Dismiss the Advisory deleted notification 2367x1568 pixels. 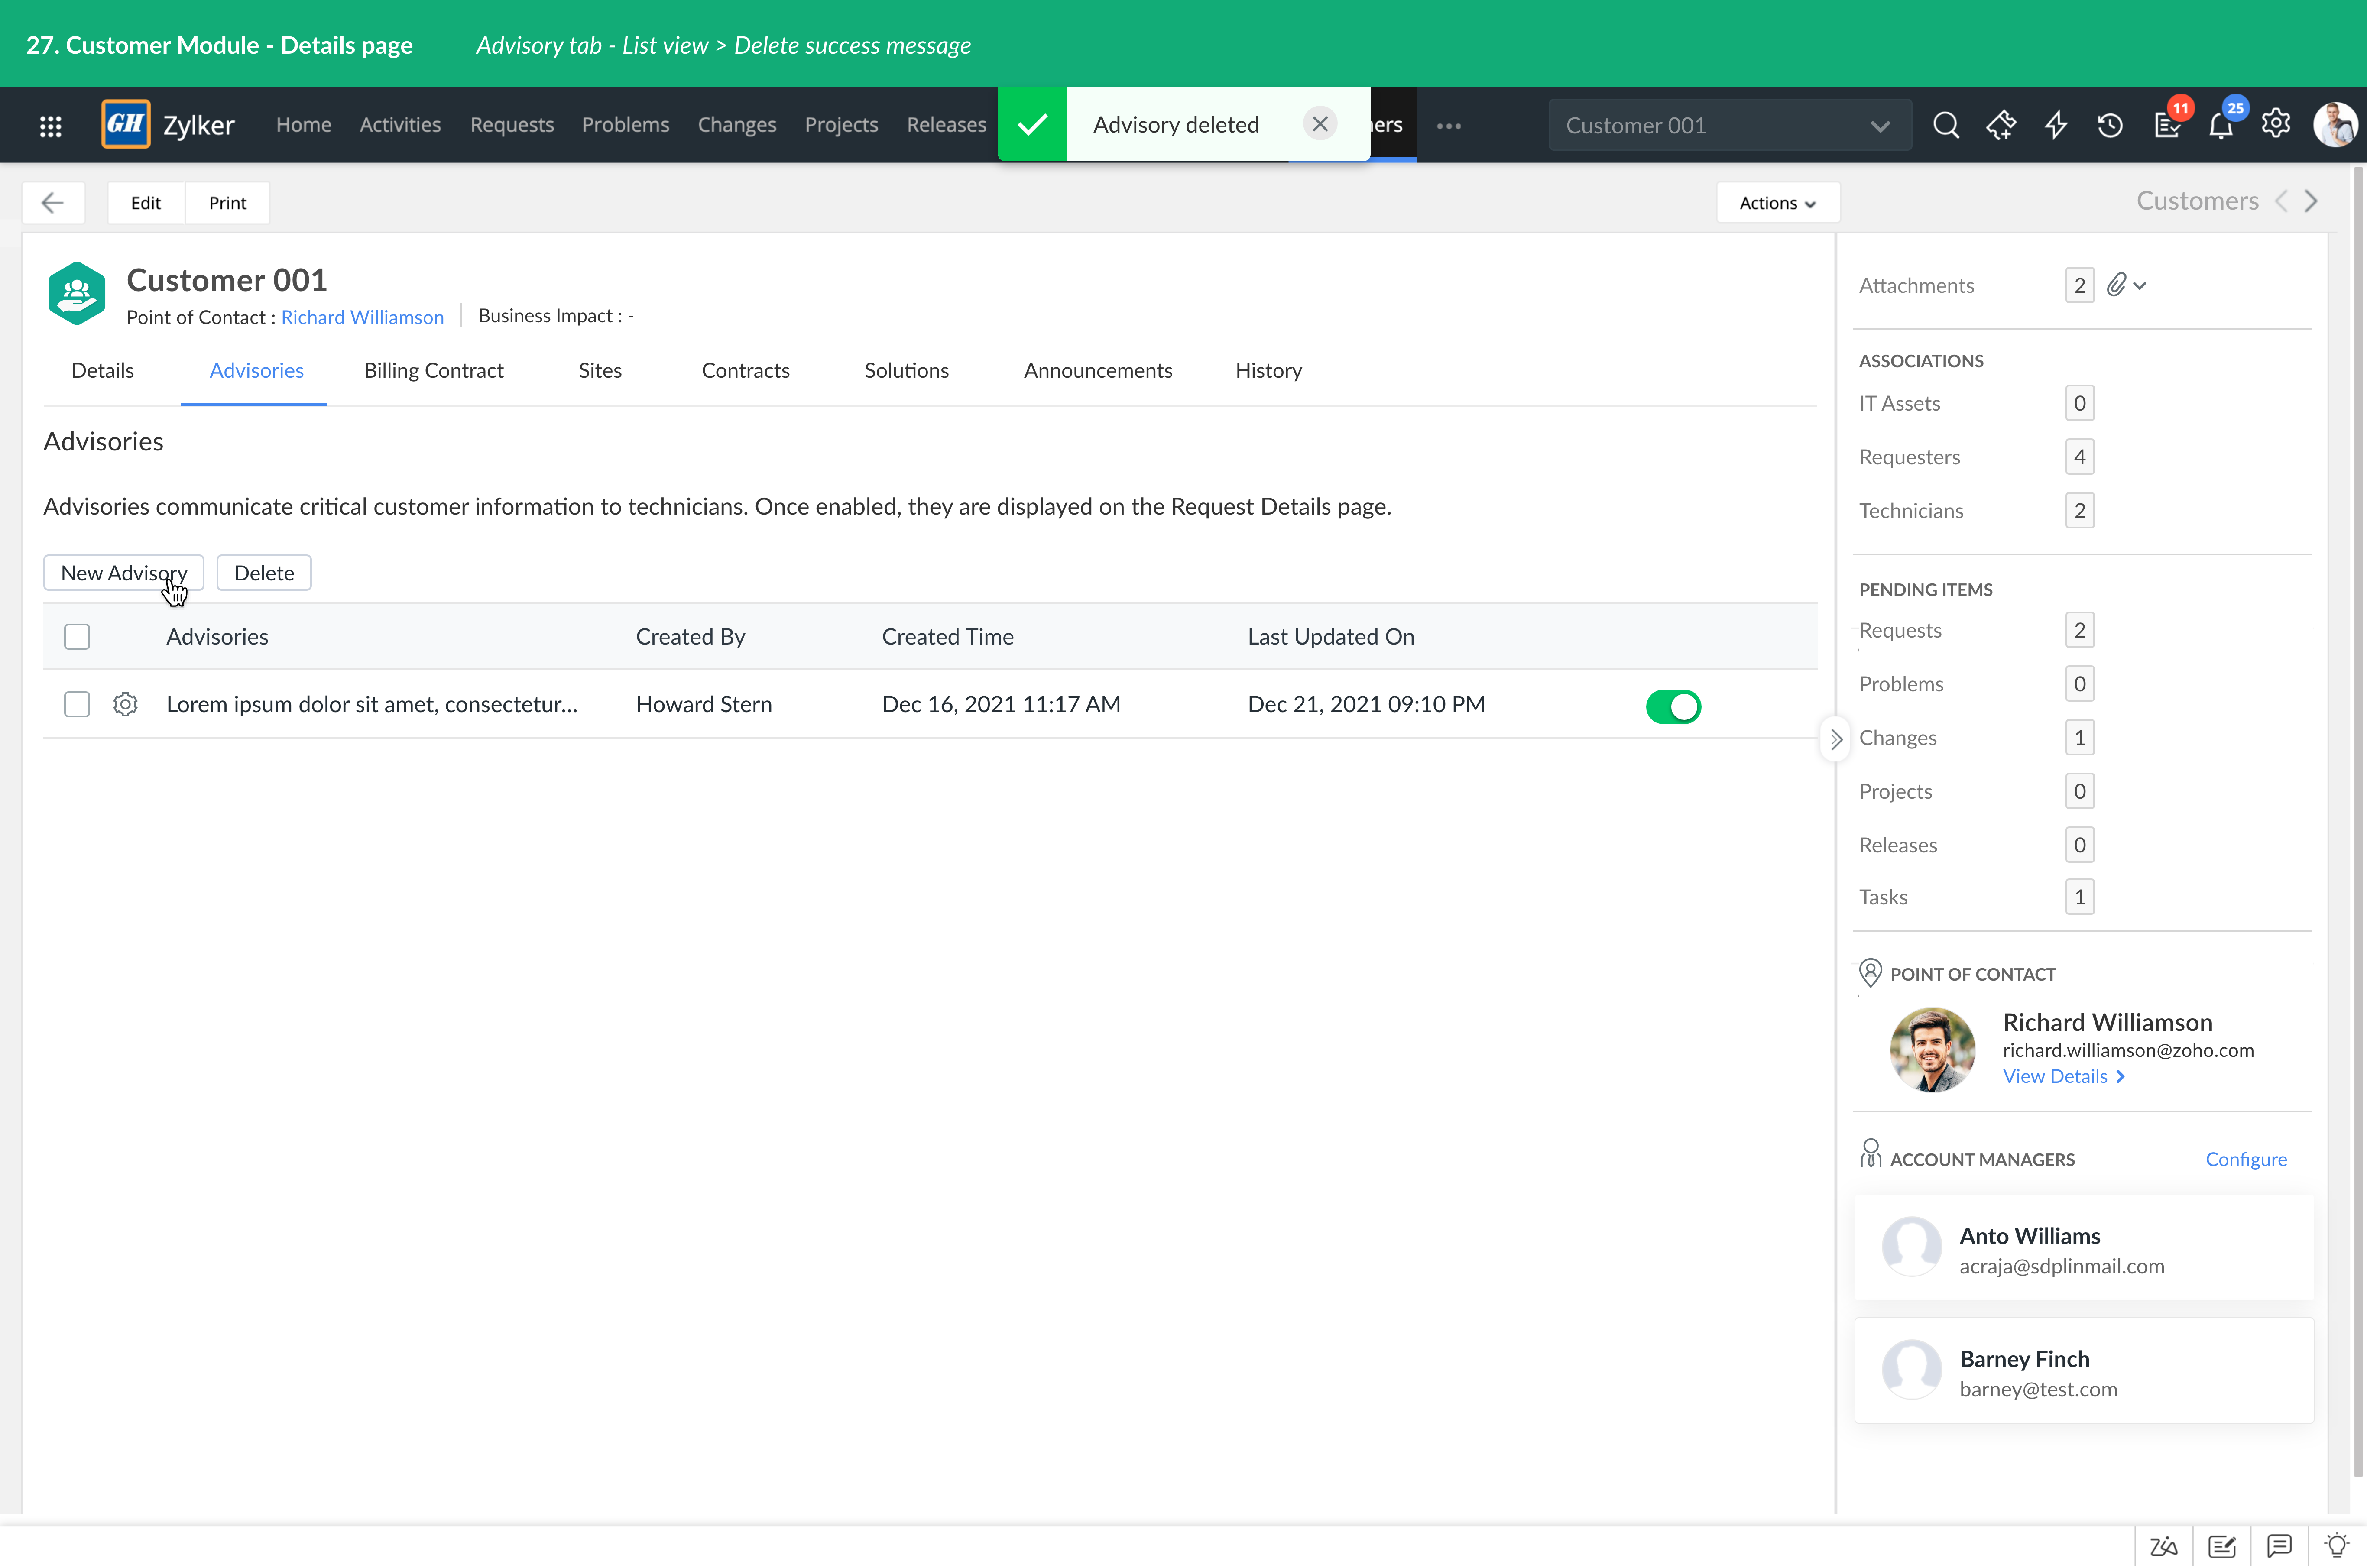point(1320,124)
